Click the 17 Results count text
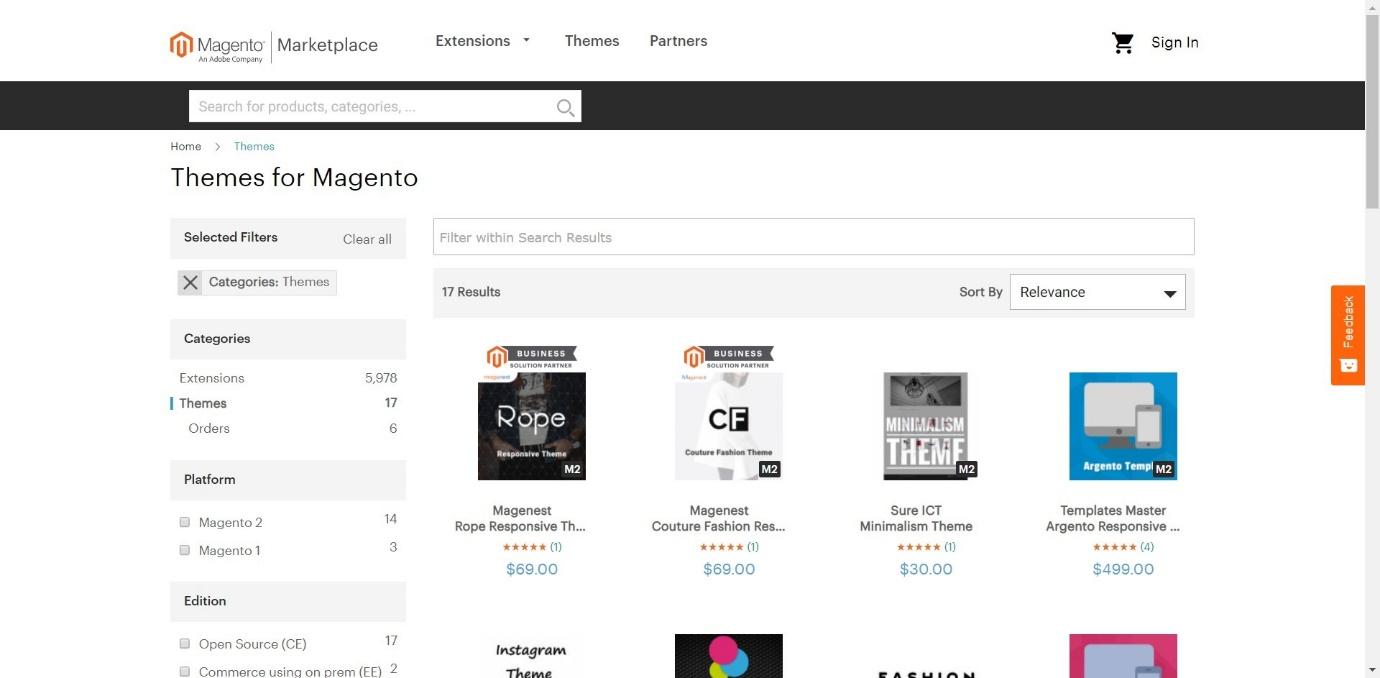 471,292
